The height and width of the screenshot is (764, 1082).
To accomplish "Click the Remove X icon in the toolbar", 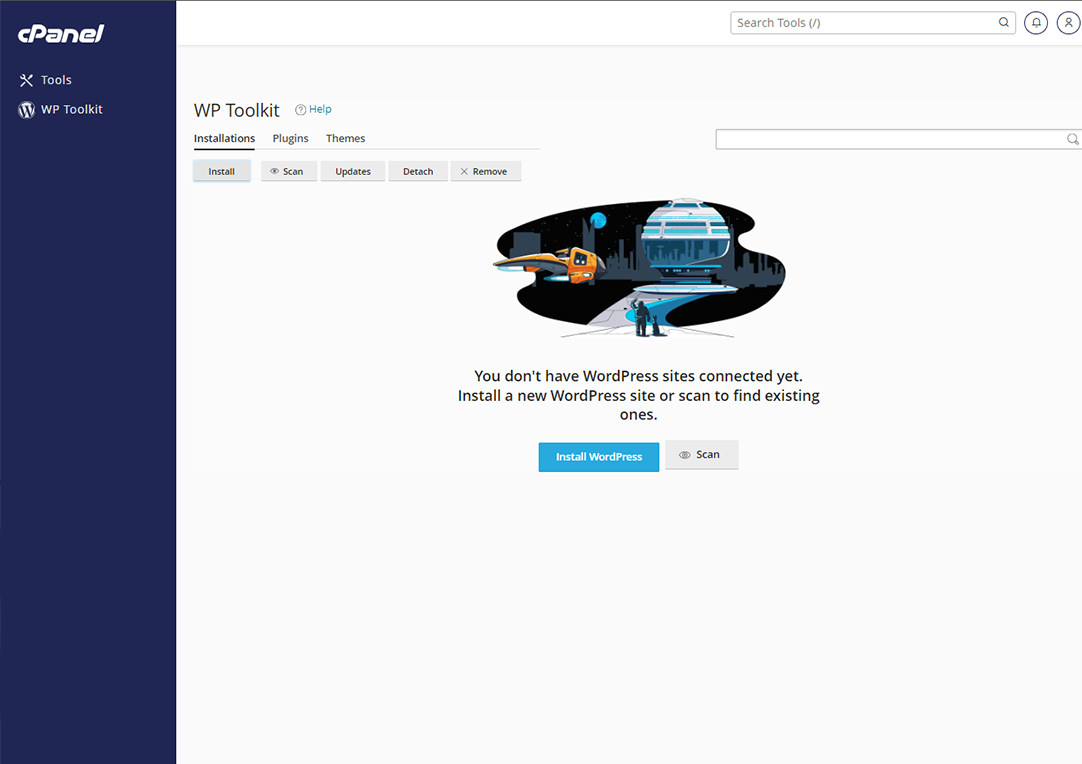I will 464,170.
